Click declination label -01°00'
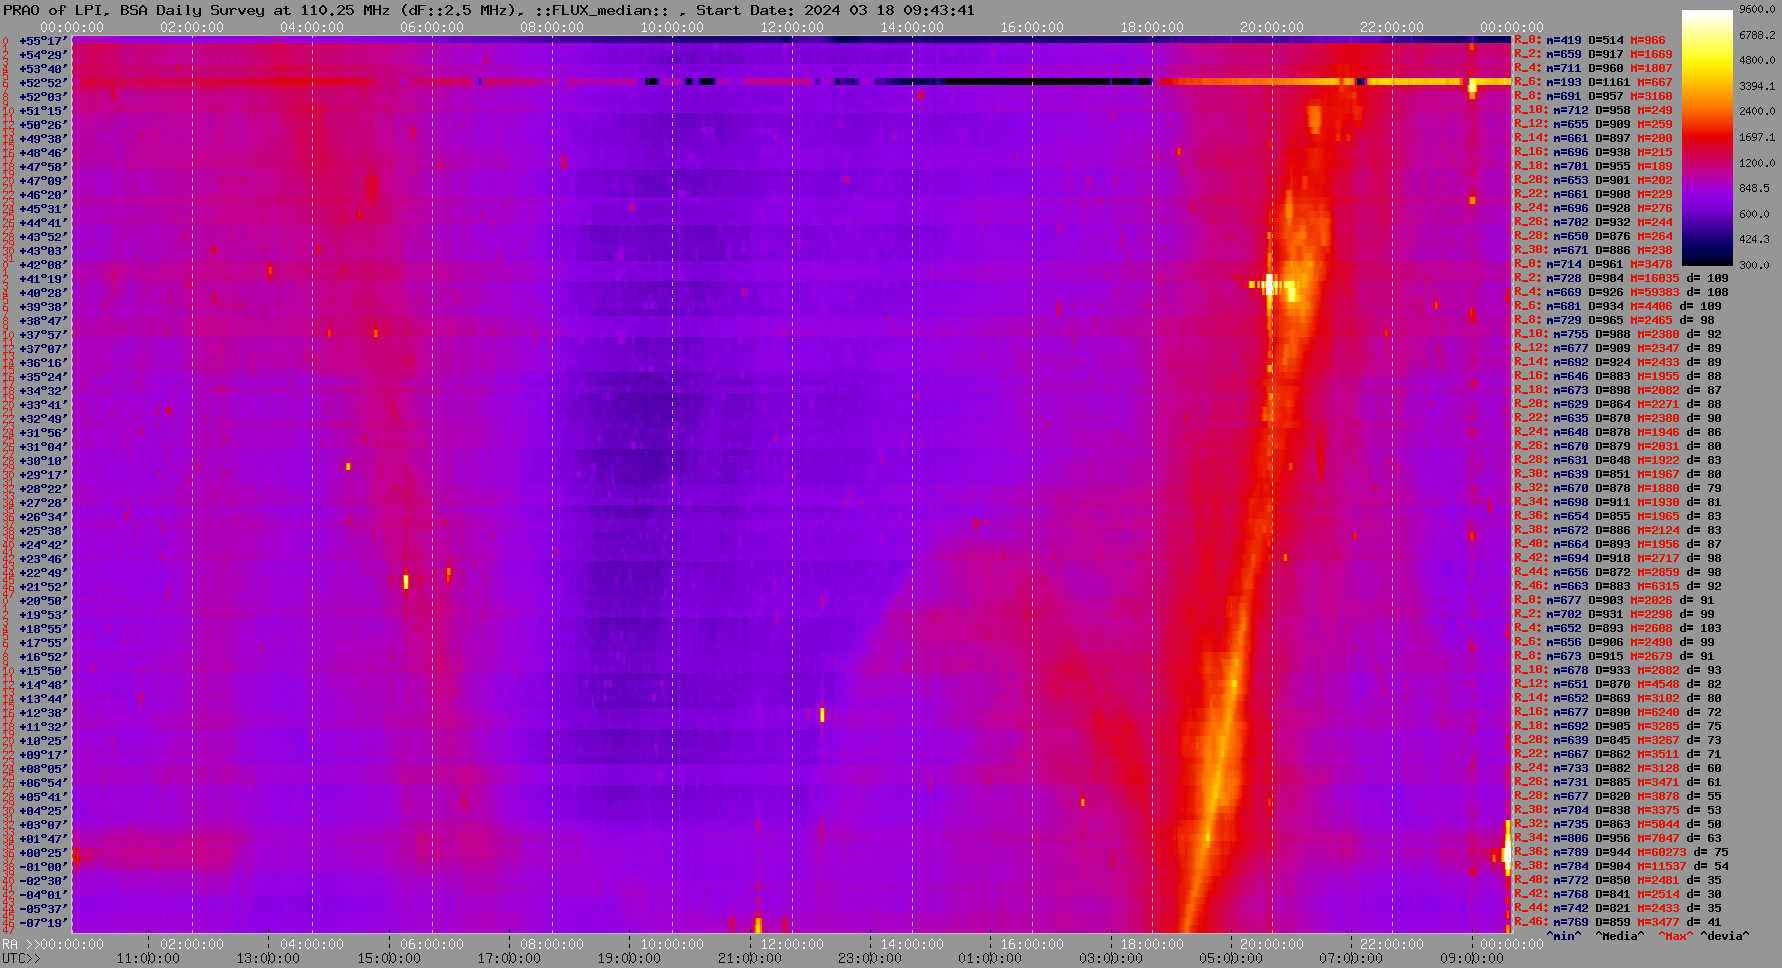Screen dimensions: 1782x968 (43, 867)
